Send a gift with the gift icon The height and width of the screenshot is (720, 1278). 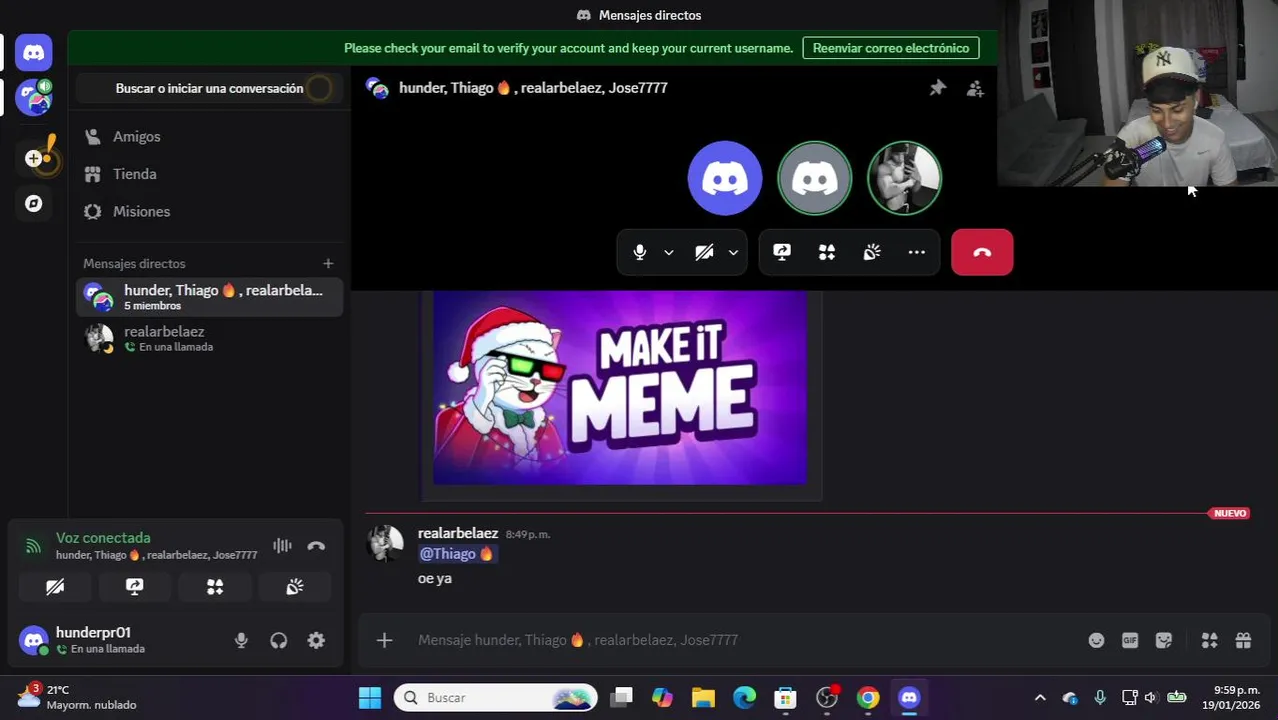[x=1243, y=640]
